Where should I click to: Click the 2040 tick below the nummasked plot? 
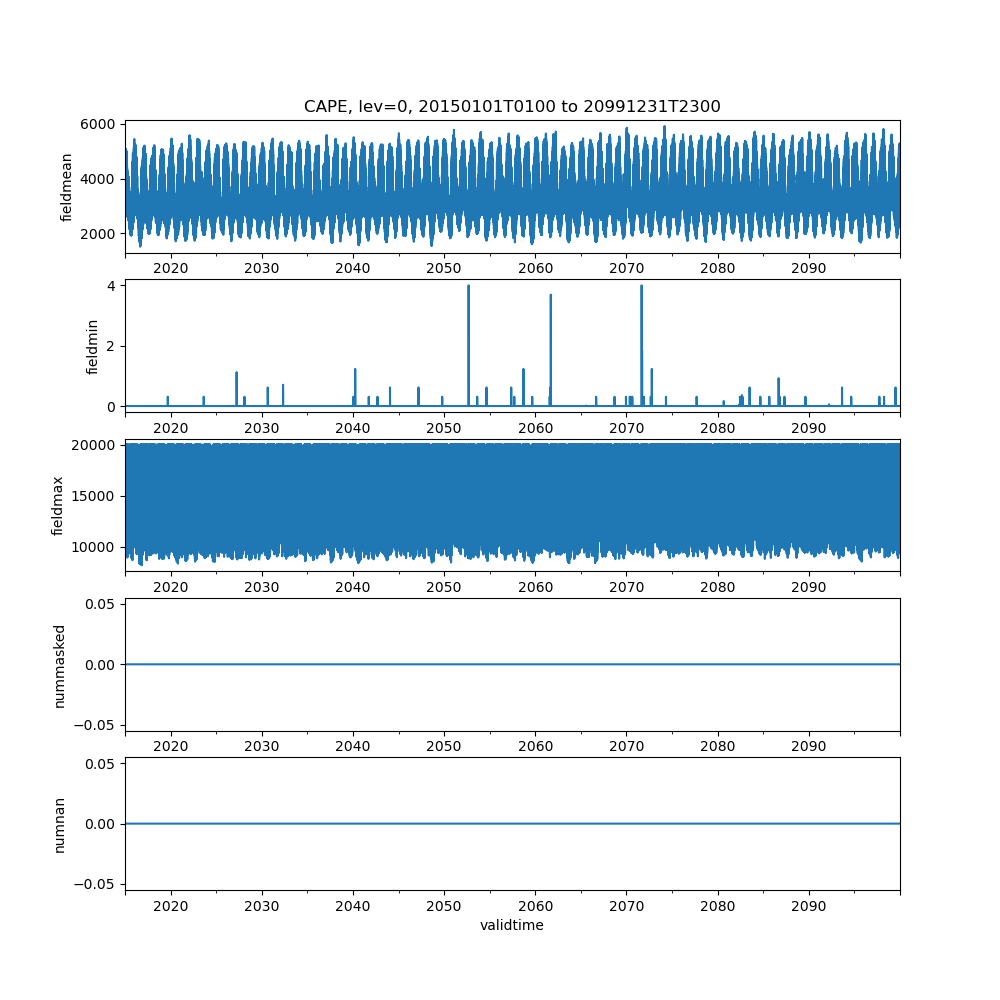pos(353,747)
